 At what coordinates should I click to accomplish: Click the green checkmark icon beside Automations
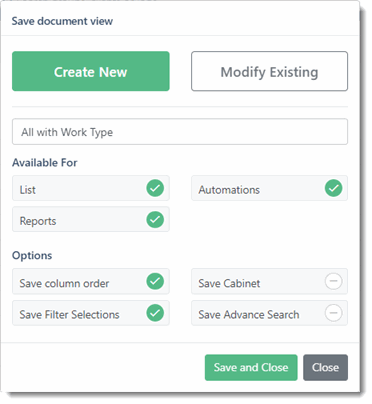coord(334,188)
